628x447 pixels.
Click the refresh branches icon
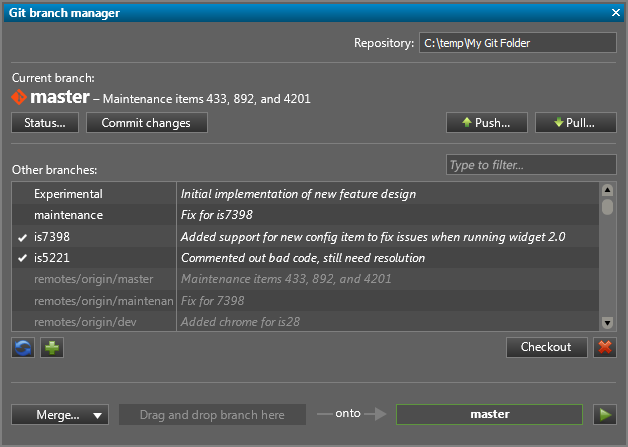tap(23, 347)
